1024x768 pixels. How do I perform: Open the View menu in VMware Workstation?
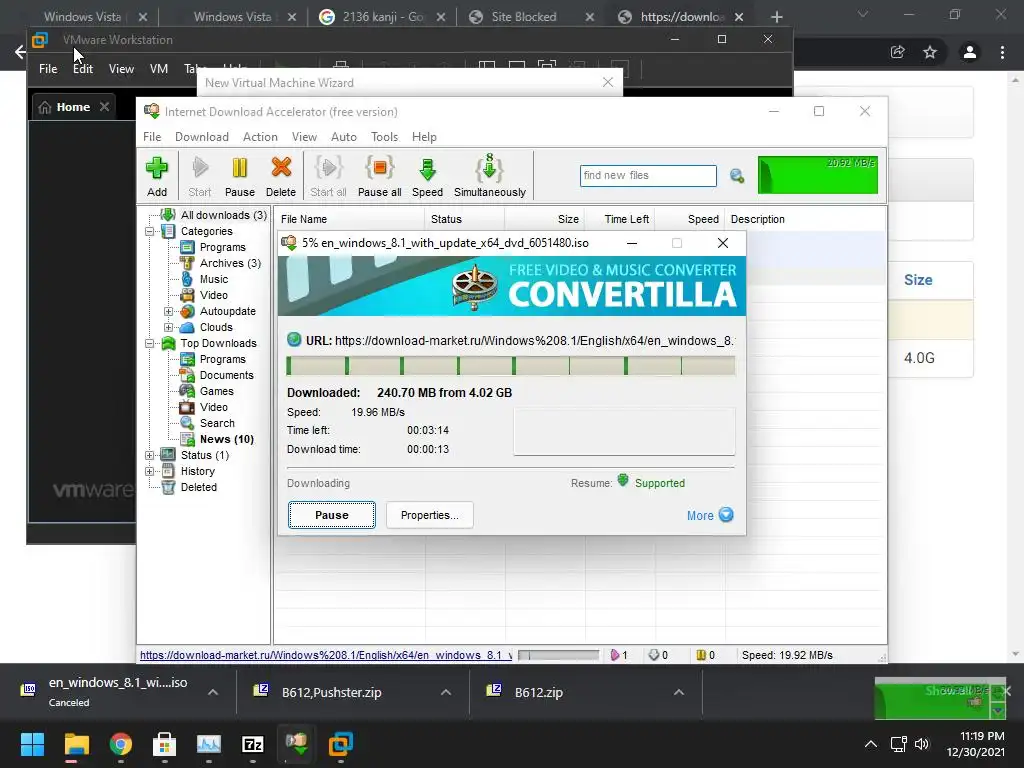(121, 69)
